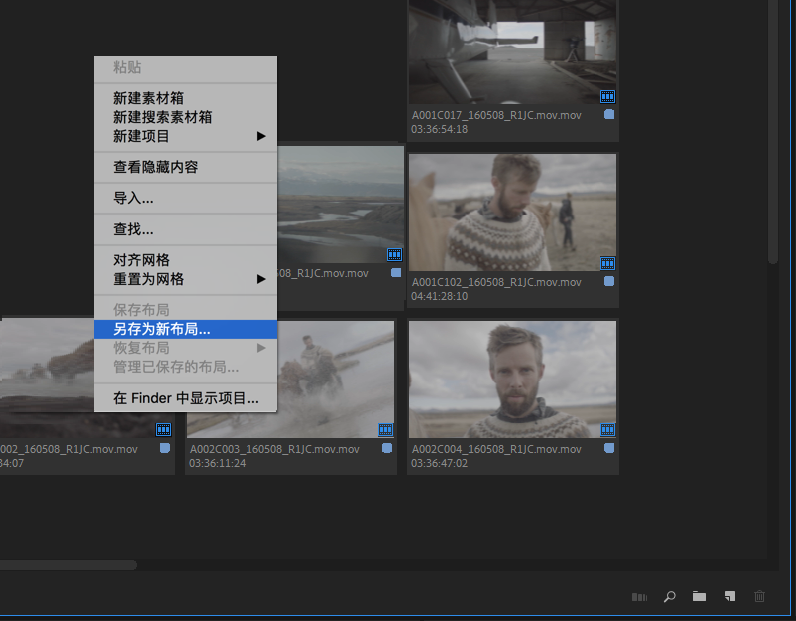796x621 pixels.
Task: Select 在 Finder 中显示项目... entry
Action: pos(185,398)
